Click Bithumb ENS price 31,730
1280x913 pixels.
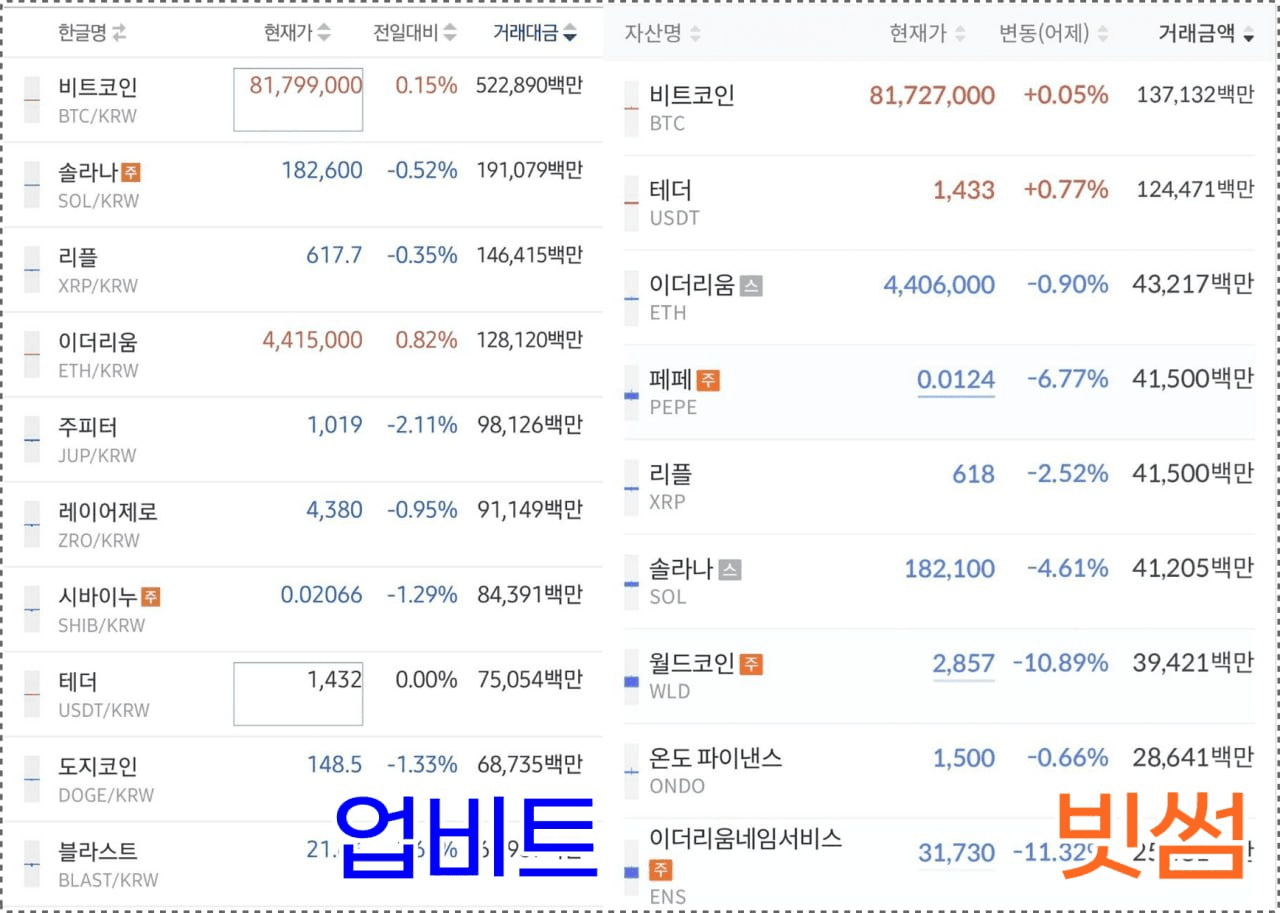click(x=957, y=853)
